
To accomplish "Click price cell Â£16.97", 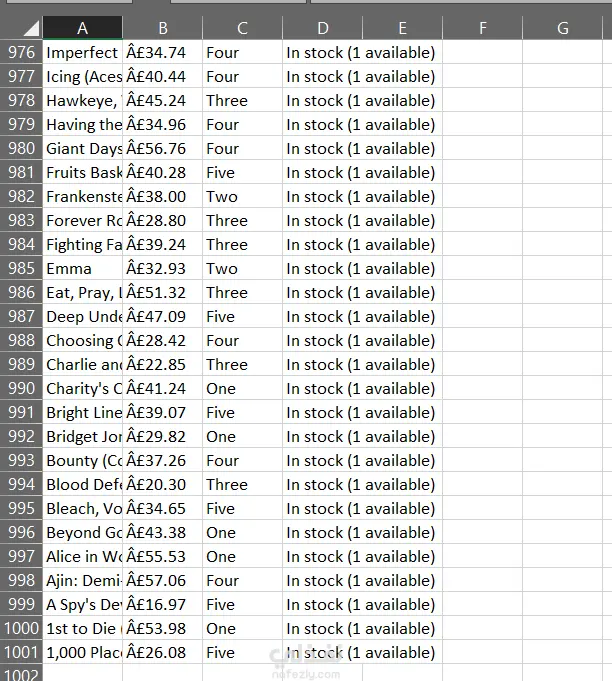I will pos(162,604).
